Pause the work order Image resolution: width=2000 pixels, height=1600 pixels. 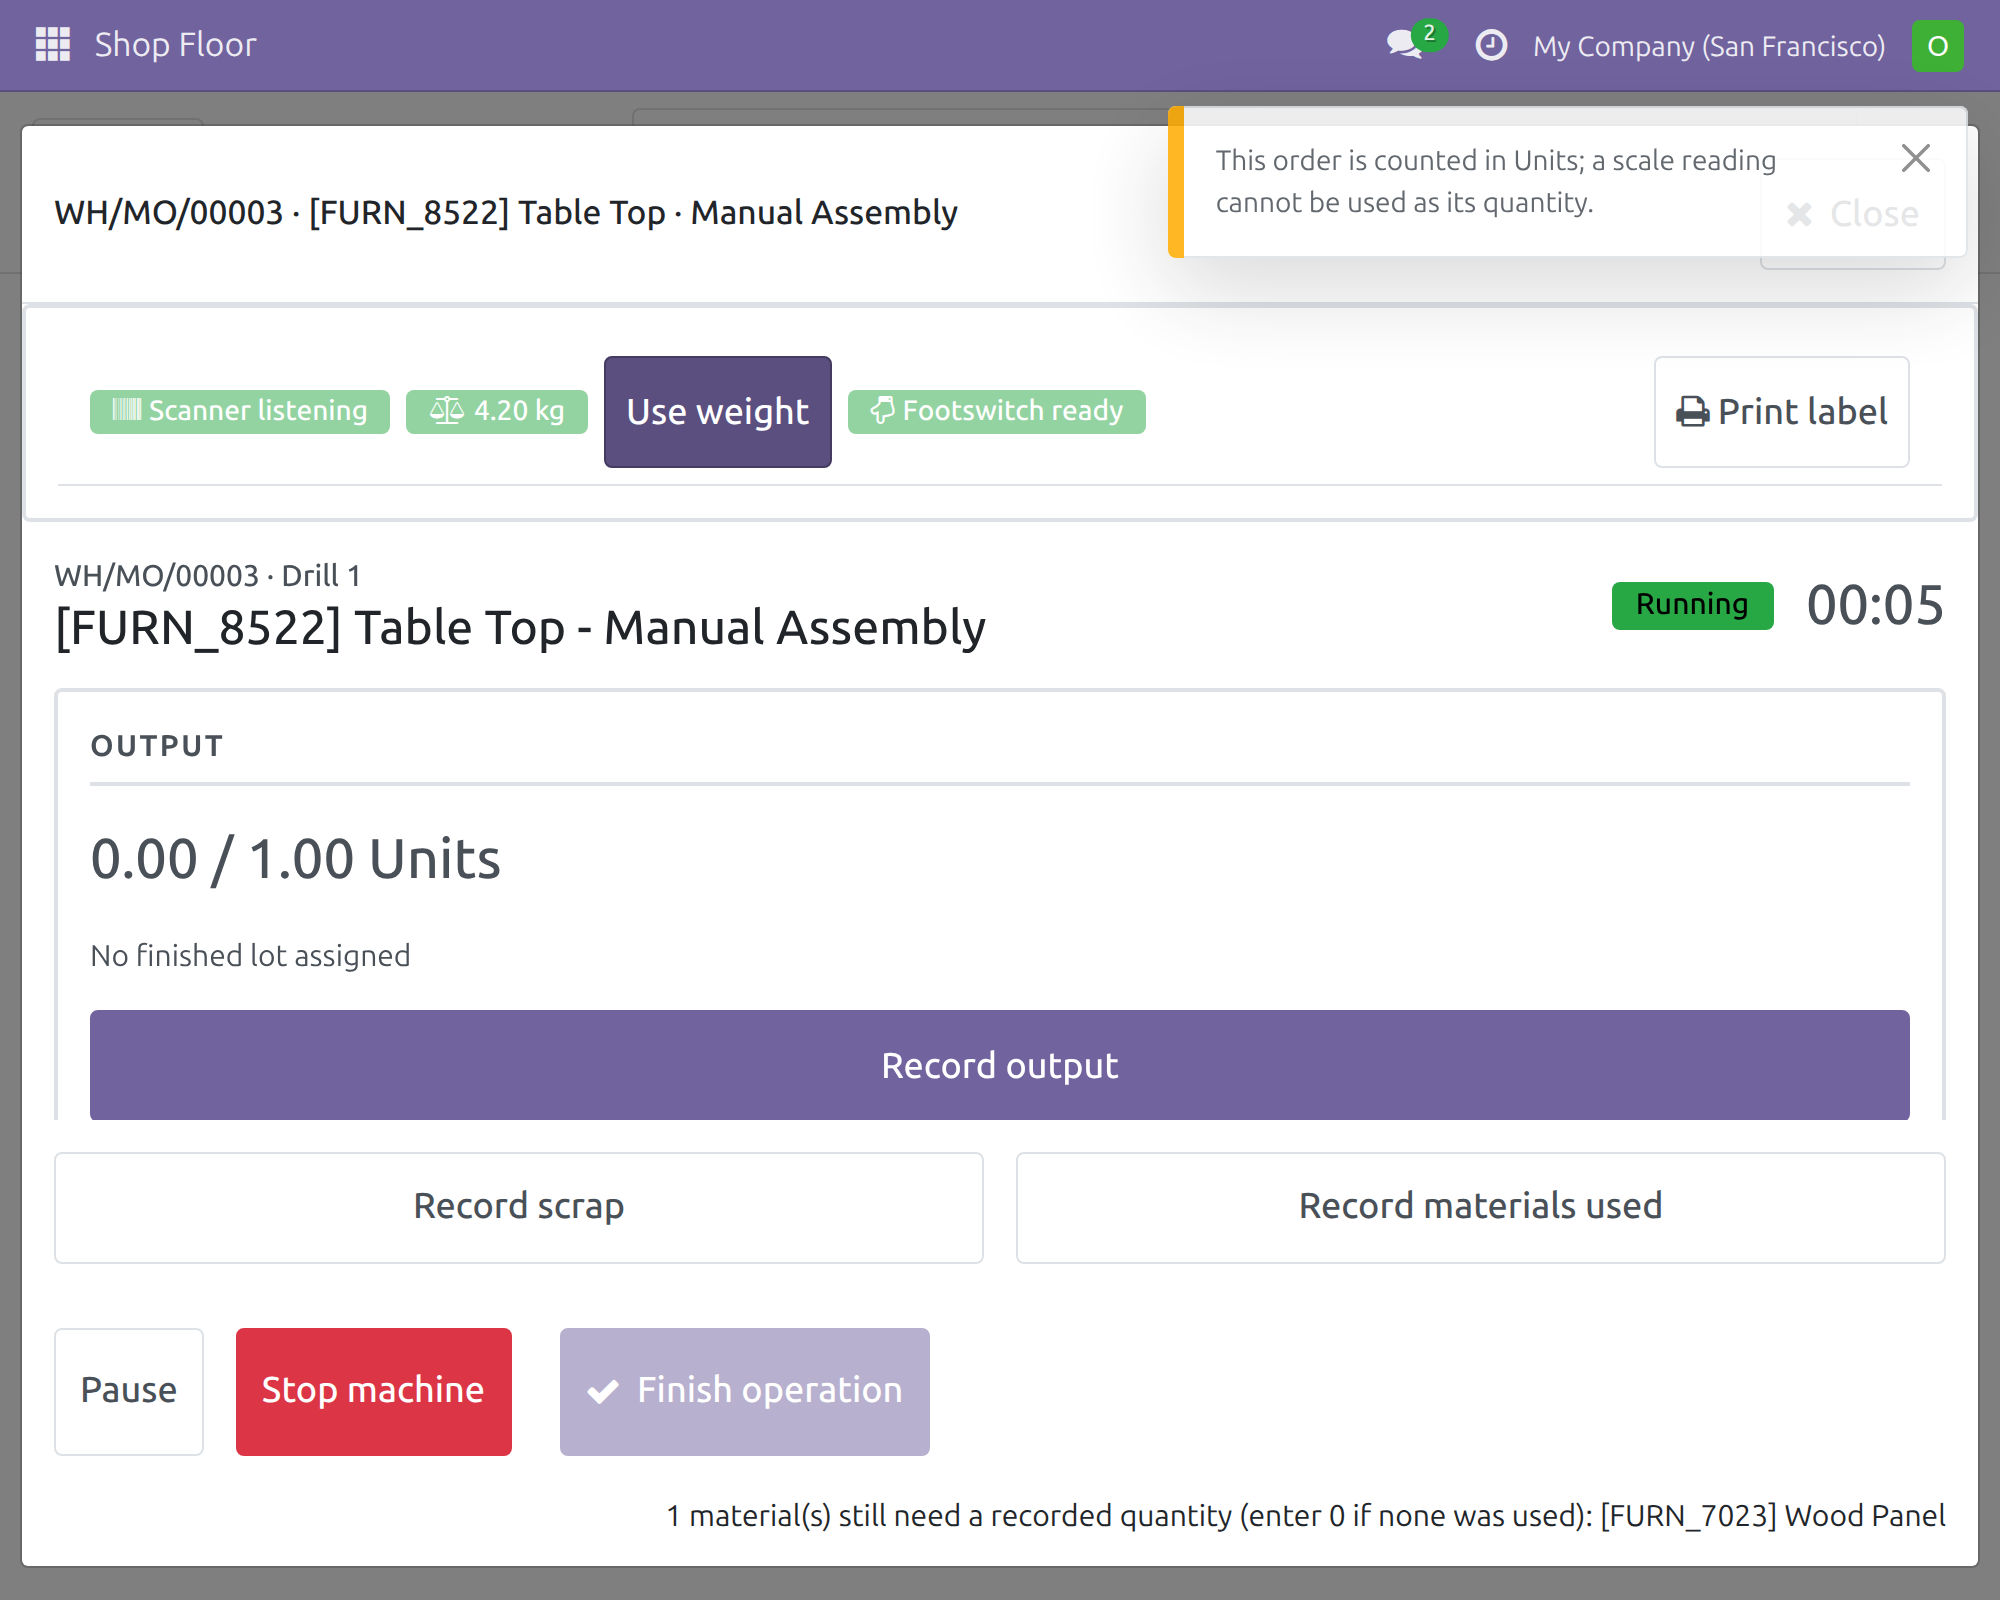click(129, 1391)
